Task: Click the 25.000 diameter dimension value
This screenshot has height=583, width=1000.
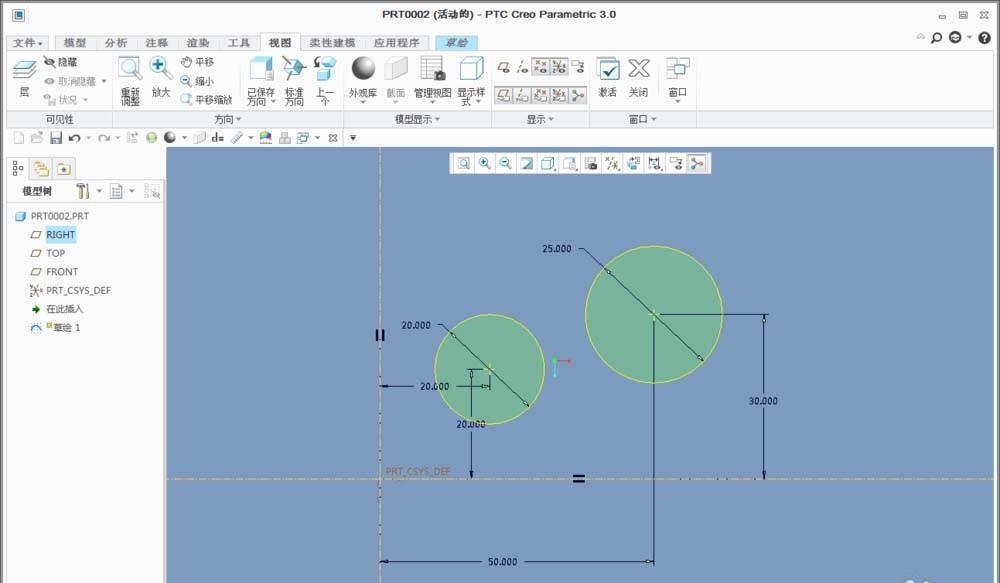Action: [556, 249]
